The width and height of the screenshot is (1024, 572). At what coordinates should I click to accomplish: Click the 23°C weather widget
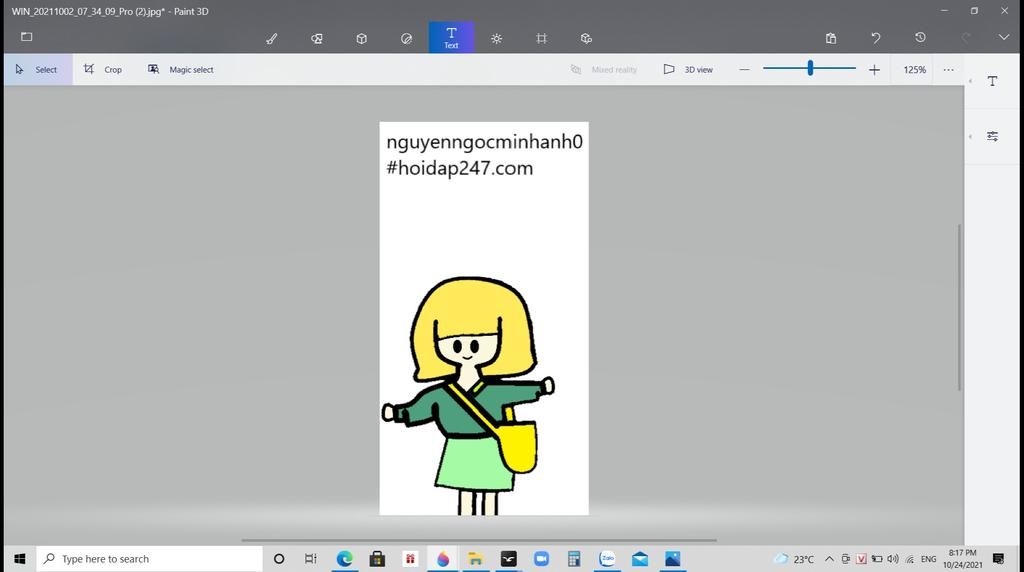pyautogui.click(x=793, y=559)
